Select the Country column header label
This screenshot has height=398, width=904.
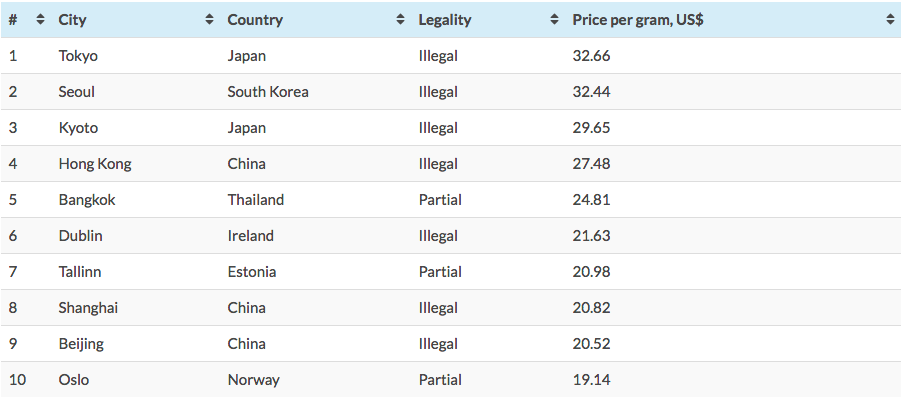tap(255, 20)
